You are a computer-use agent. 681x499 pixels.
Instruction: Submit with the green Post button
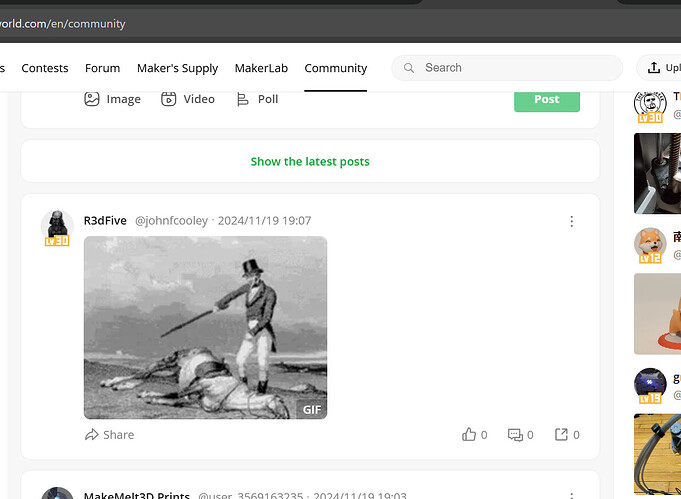click(547, 101)
